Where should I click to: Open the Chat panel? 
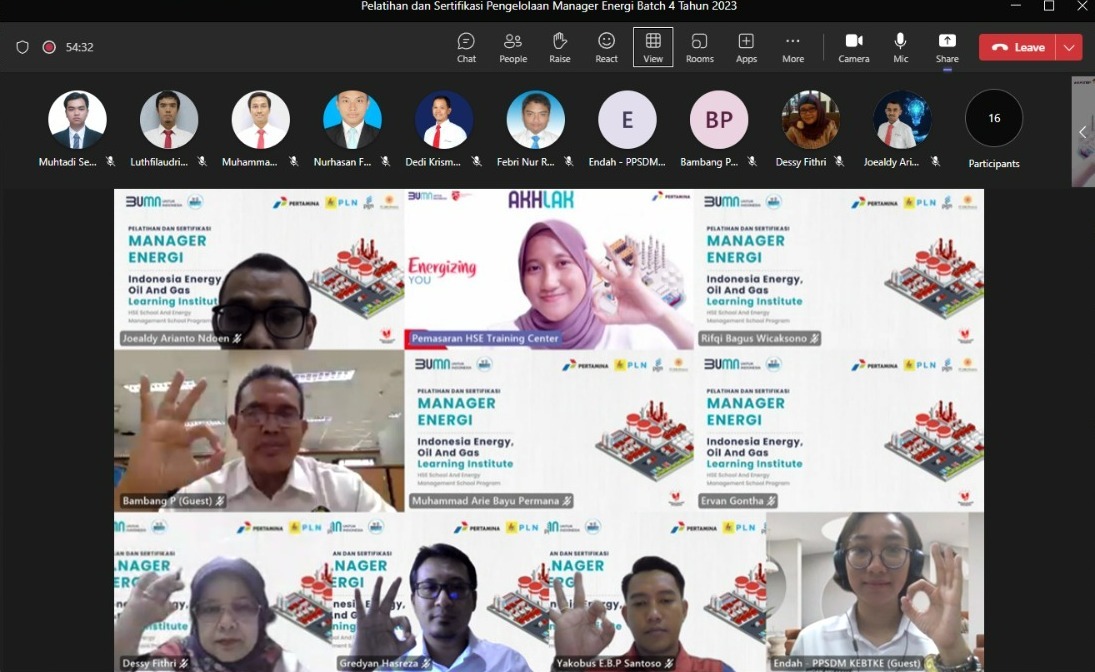tap(465, 46)
